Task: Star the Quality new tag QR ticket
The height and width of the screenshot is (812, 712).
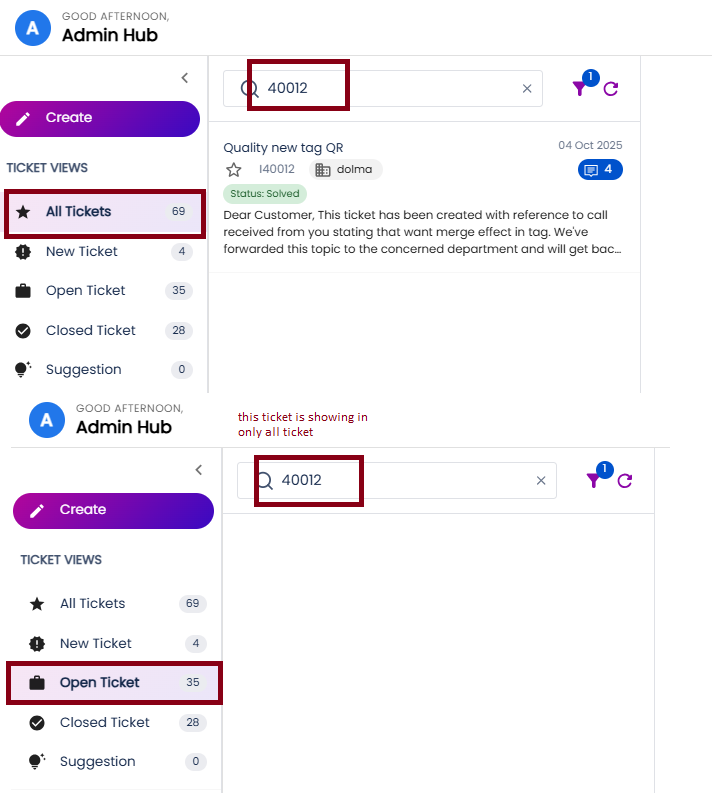Action: (234, 170)
